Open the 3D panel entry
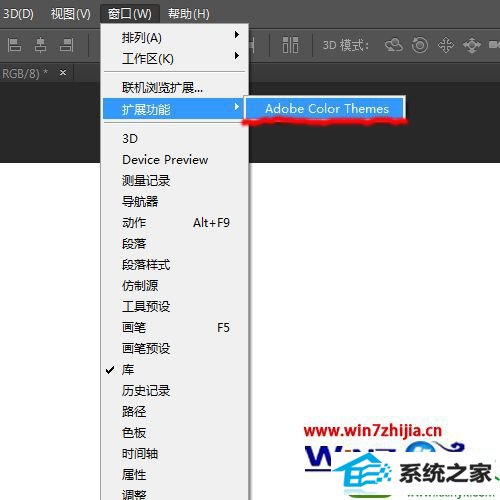Screen dimensions: 500x500 coord(174,139)
